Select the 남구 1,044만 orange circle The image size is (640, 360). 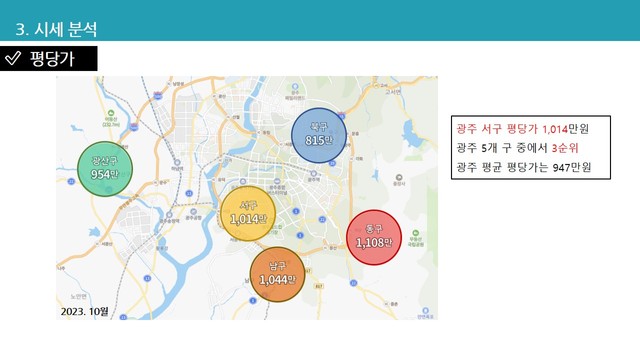click(278, 275)
